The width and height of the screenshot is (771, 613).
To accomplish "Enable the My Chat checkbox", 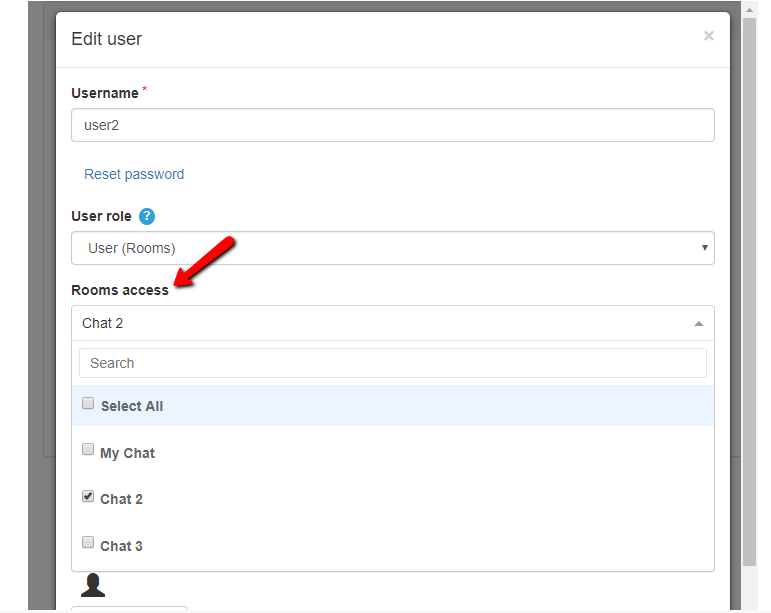I will (x=88, y=451).
